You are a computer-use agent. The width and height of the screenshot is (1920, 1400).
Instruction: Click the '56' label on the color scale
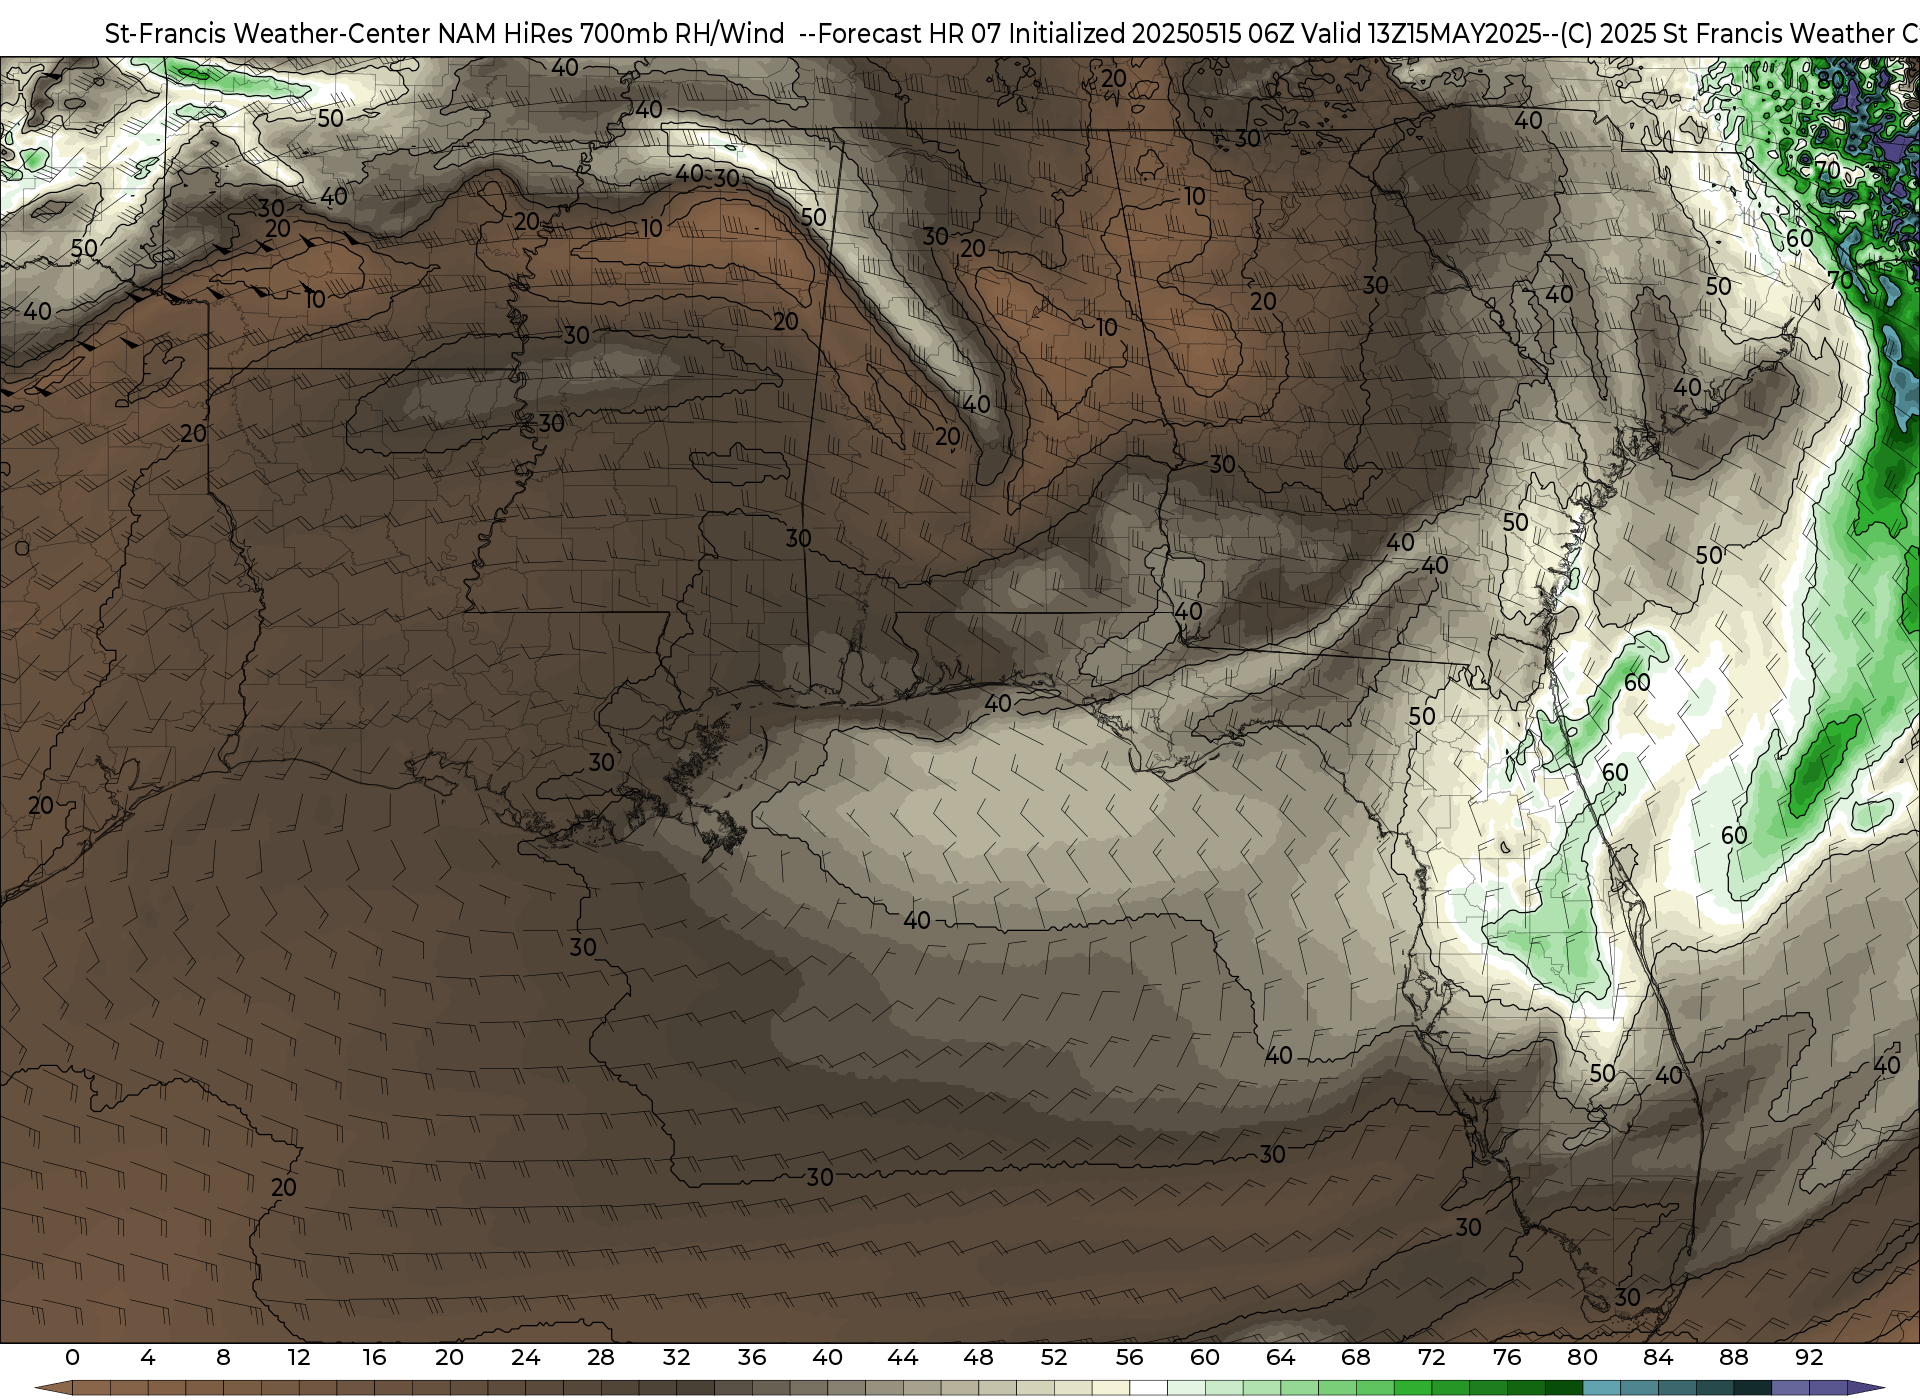[x=1129, y=1357]
